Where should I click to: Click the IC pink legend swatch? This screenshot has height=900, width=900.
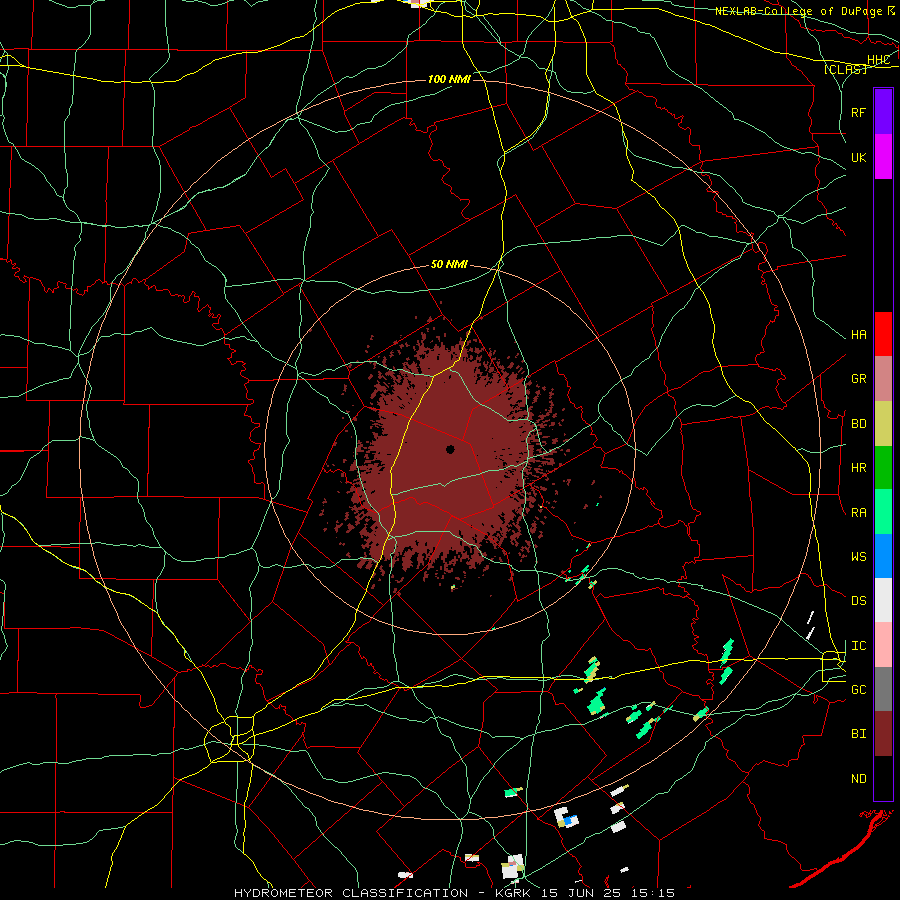click(883, 645)
